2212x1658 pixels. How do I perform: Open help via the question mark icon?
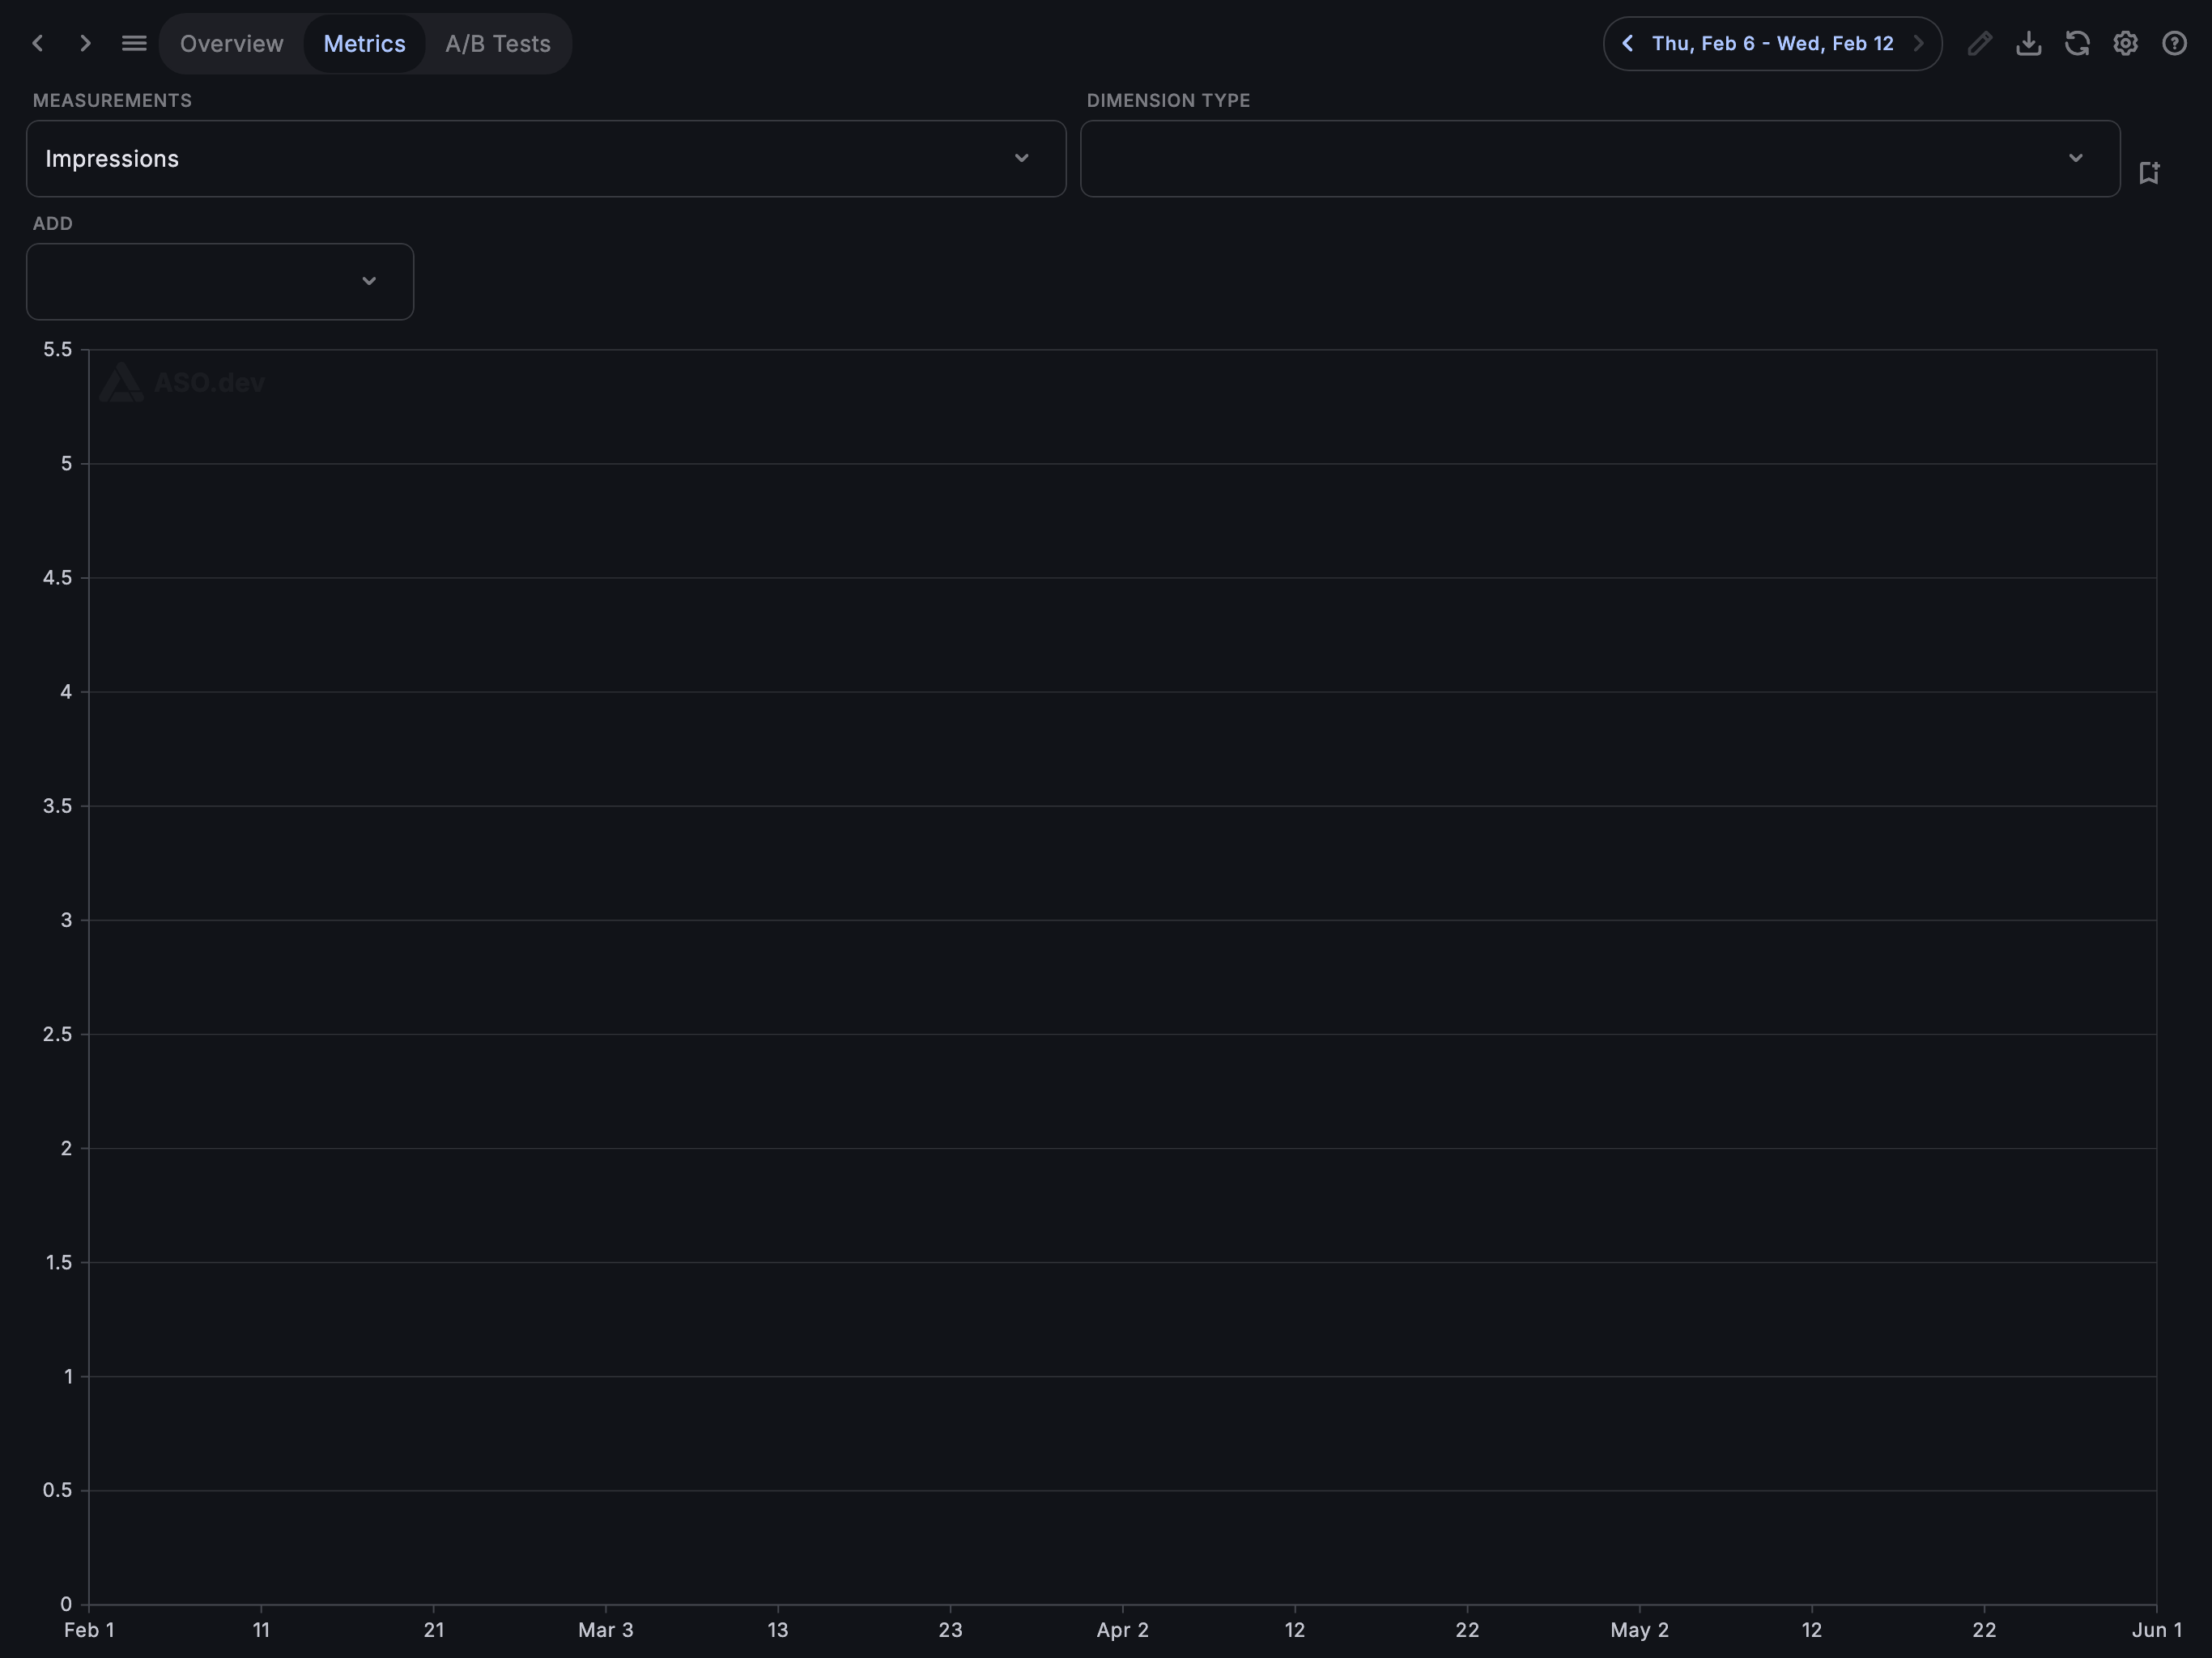(2174, 43)
